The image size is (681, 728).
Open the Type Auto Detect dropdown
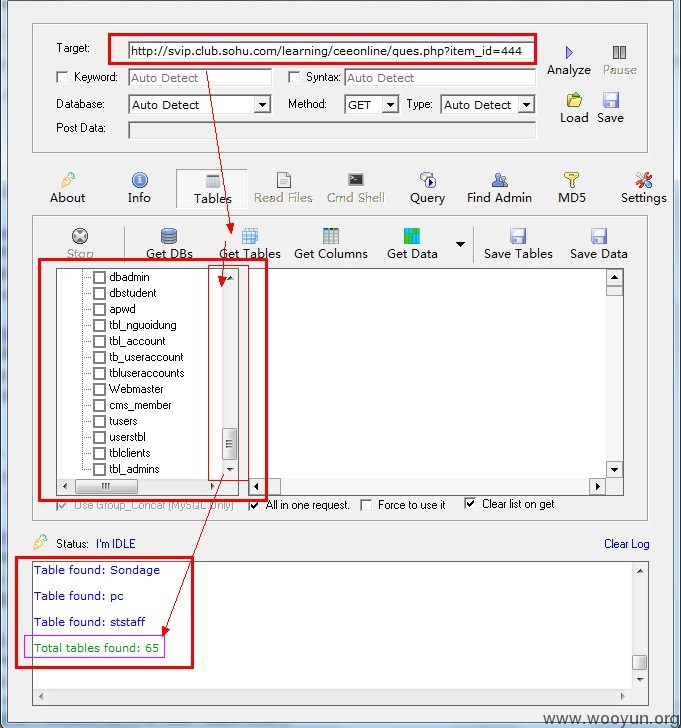point(526,104)
